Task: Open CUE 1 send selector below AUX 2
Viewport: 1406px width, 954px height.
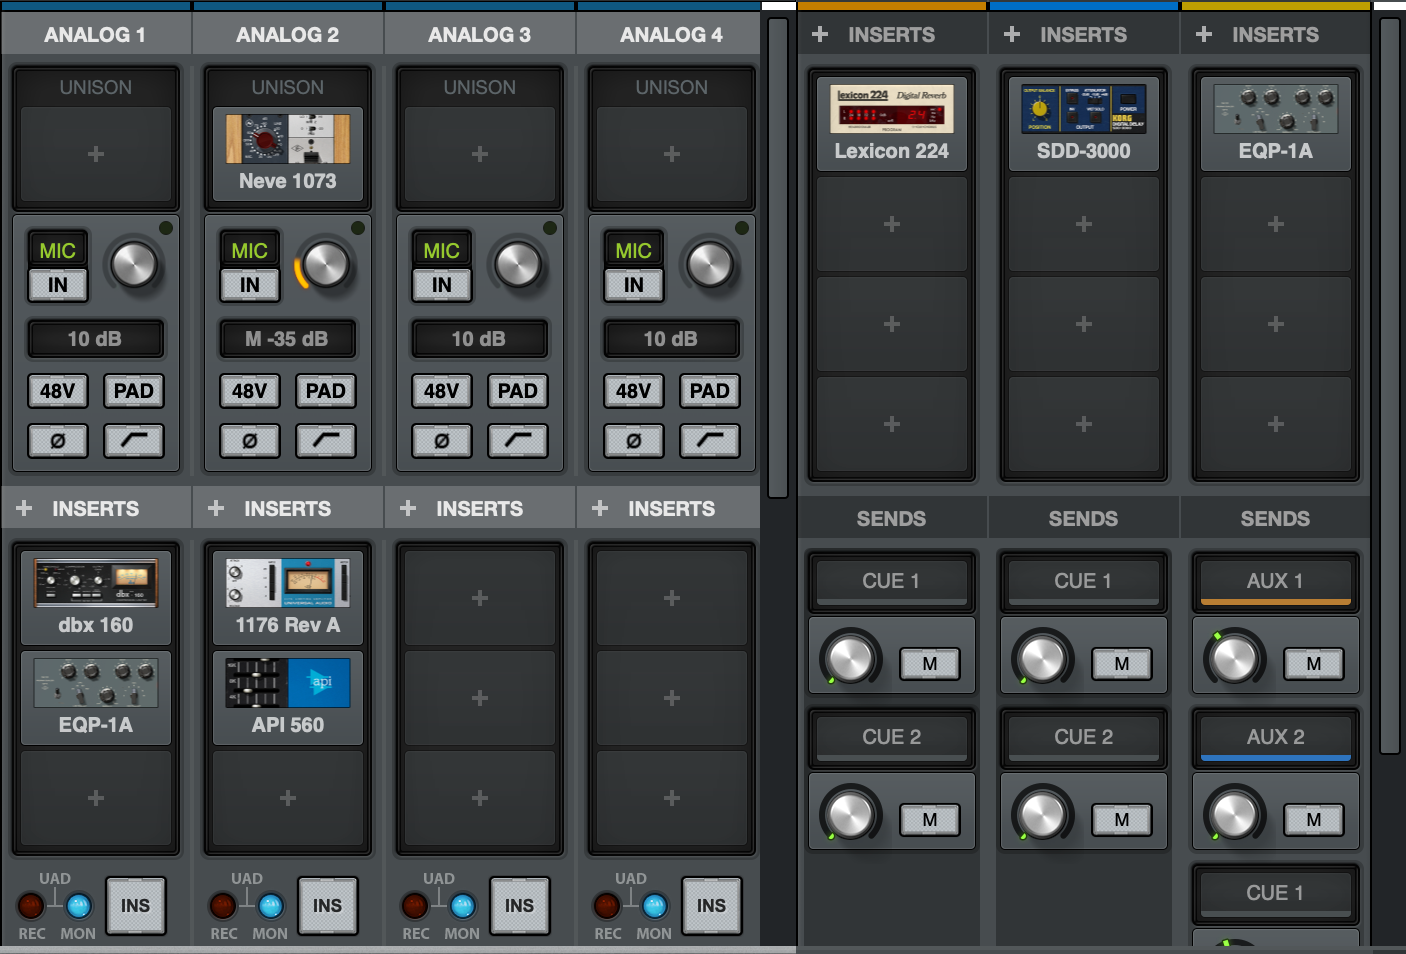Action: [1276, 893]
